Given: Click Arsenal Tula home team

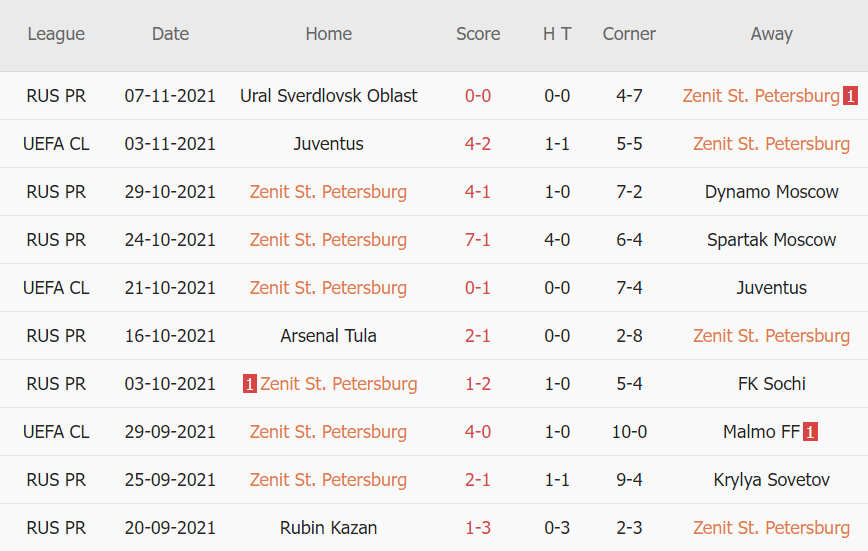Looking at the screenshot, I should [329, 336].
